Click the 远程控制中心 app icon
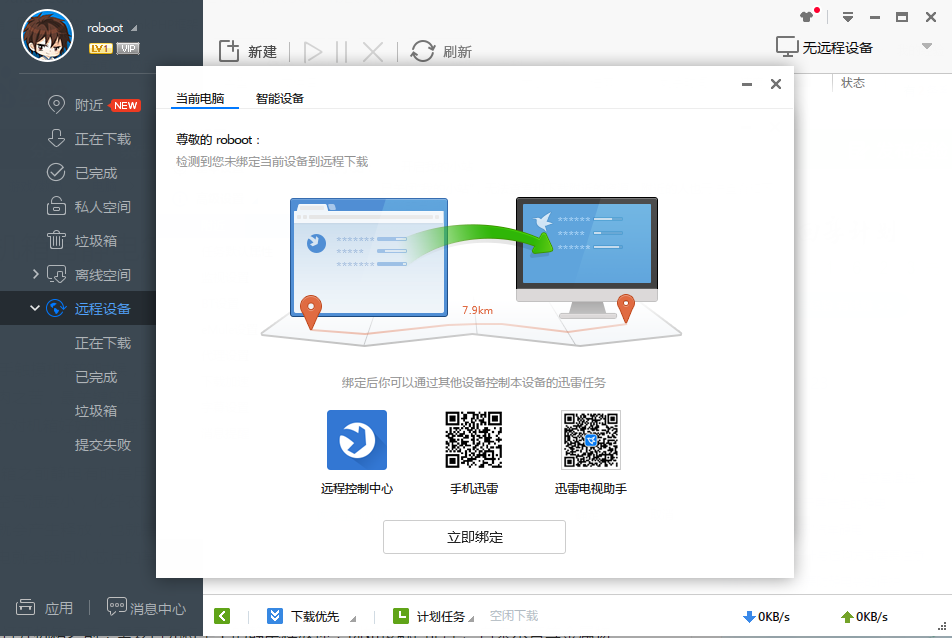Viewport: 952px width, 638px height. pos(357,440)
